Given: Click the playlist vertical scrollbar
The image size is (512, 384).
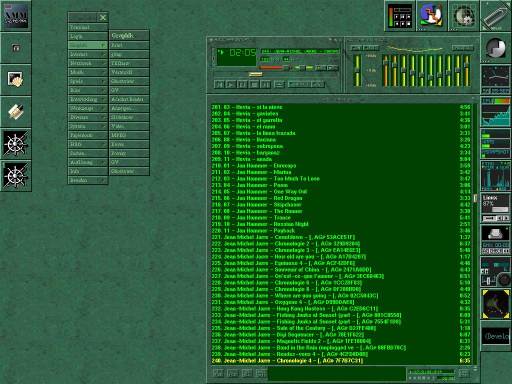Looking at the screenshot, I should point(475,234).
